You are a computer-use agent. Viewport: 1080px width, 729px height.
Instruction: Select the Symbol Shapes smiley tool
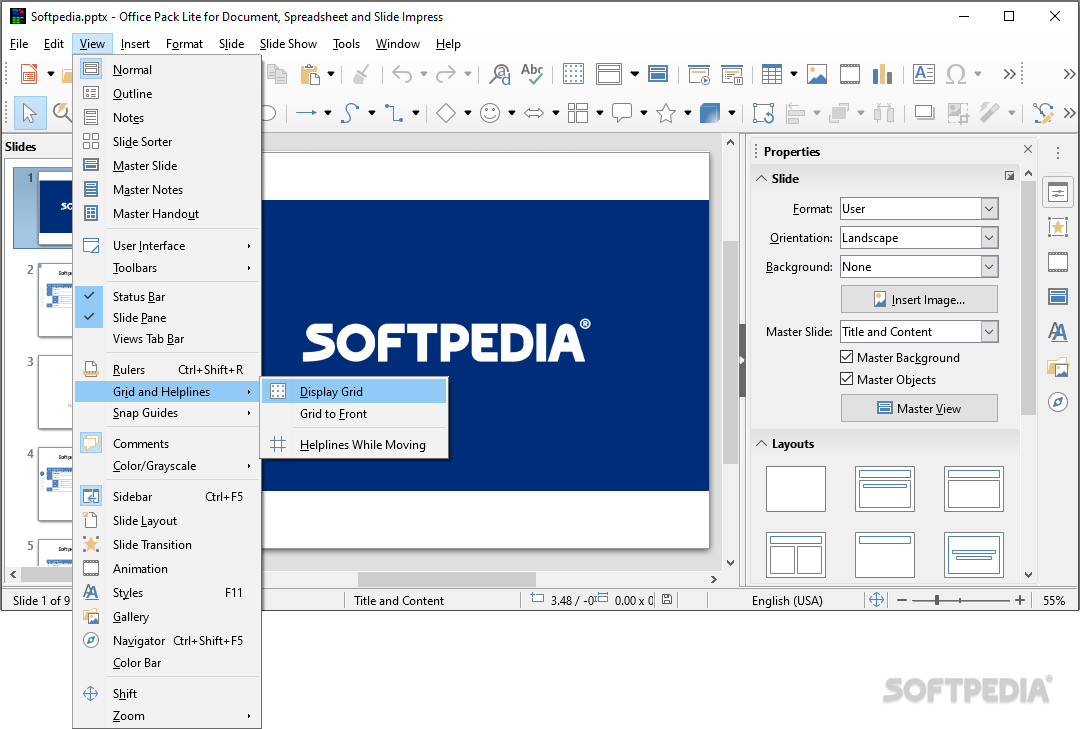click(490, 113)
